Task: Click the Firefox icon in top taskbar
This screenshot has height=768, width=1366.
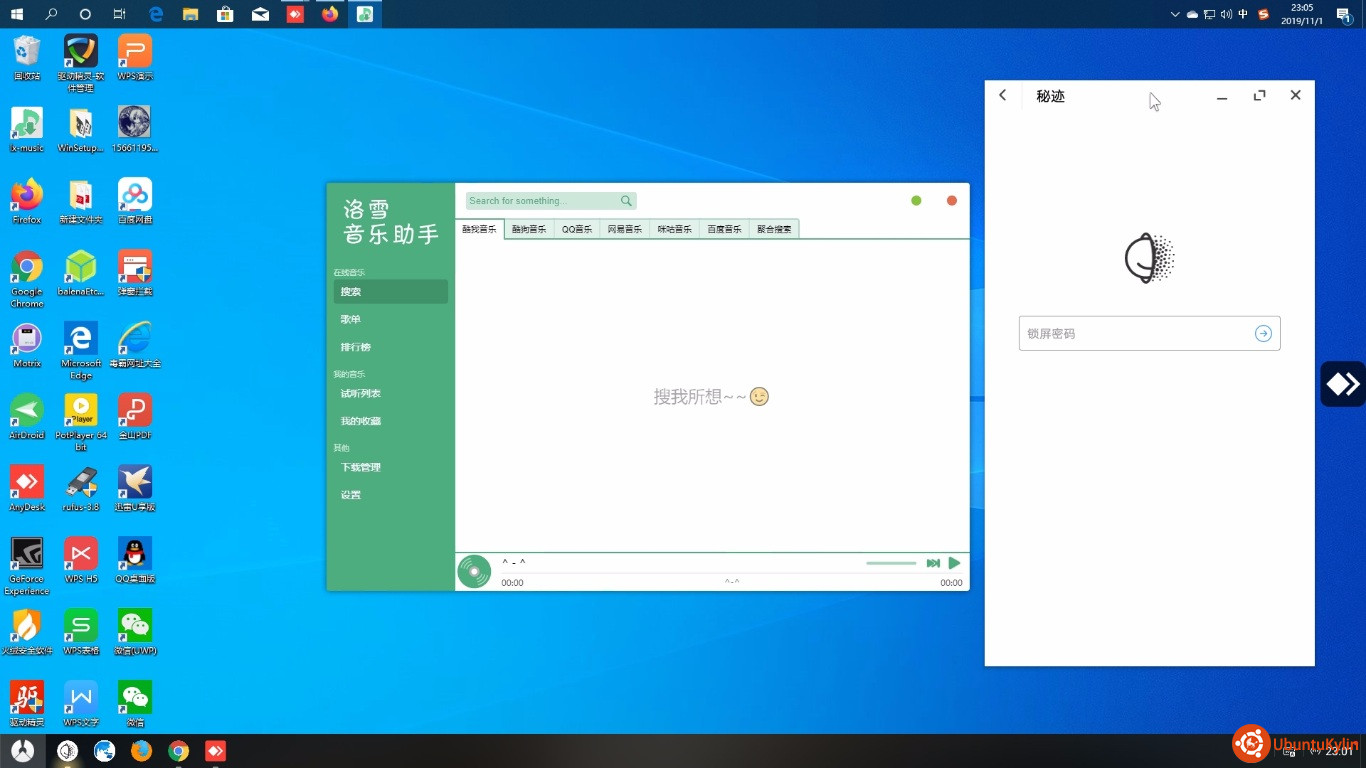Action: coord(330,14)
